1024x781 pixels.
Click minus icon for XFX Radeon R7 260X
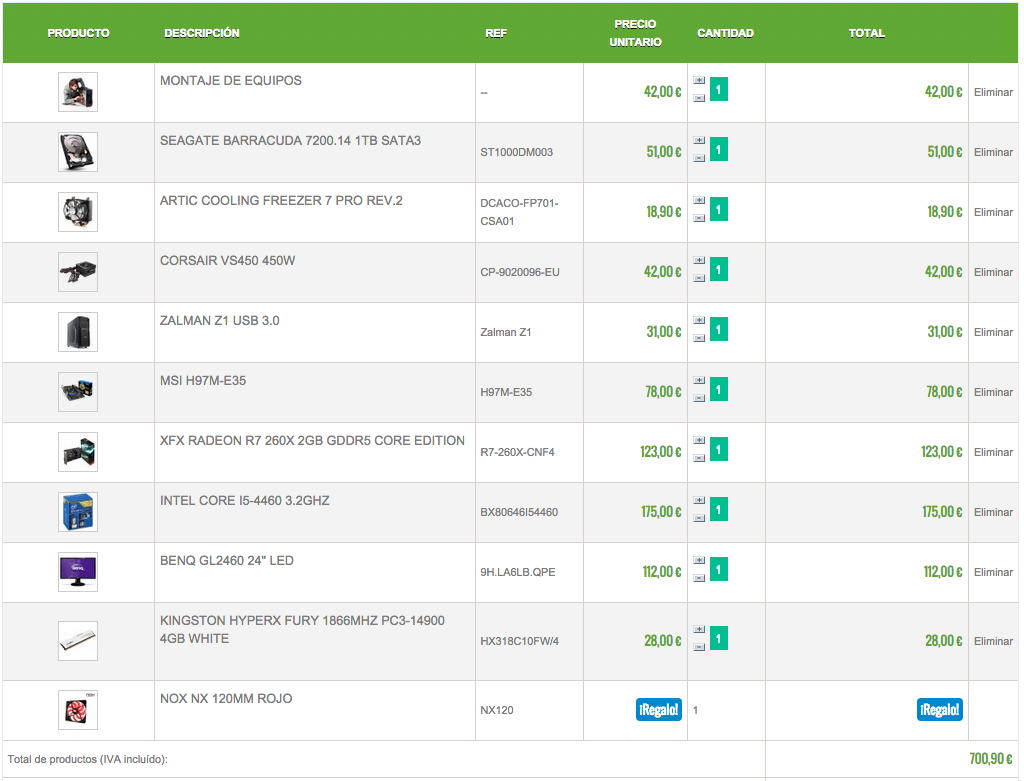click(x=699, y=458)
